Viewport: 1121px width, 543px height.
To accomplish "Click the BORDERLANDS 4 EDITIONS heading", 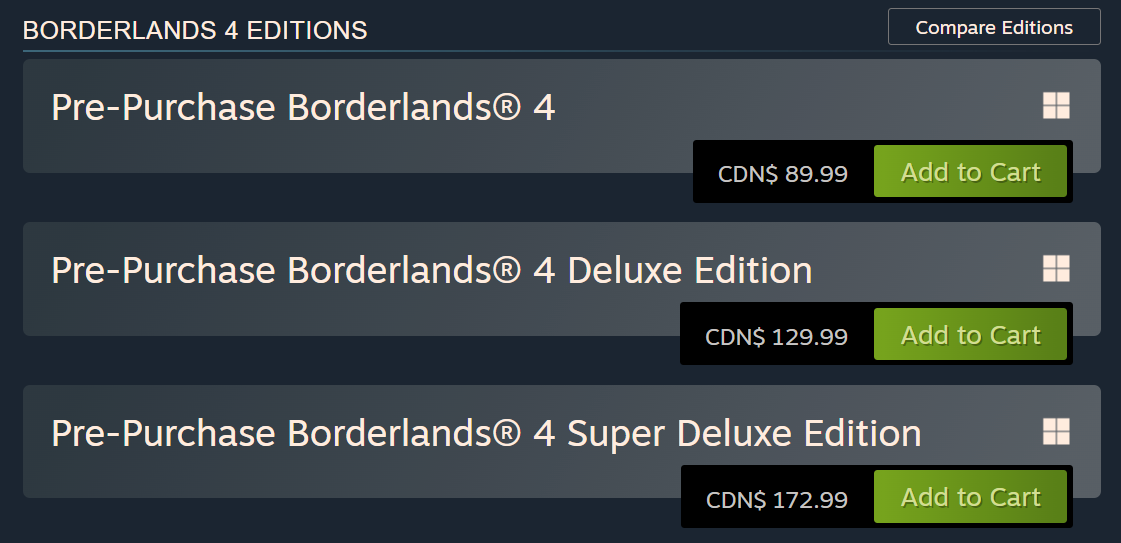I will [195, 31].
